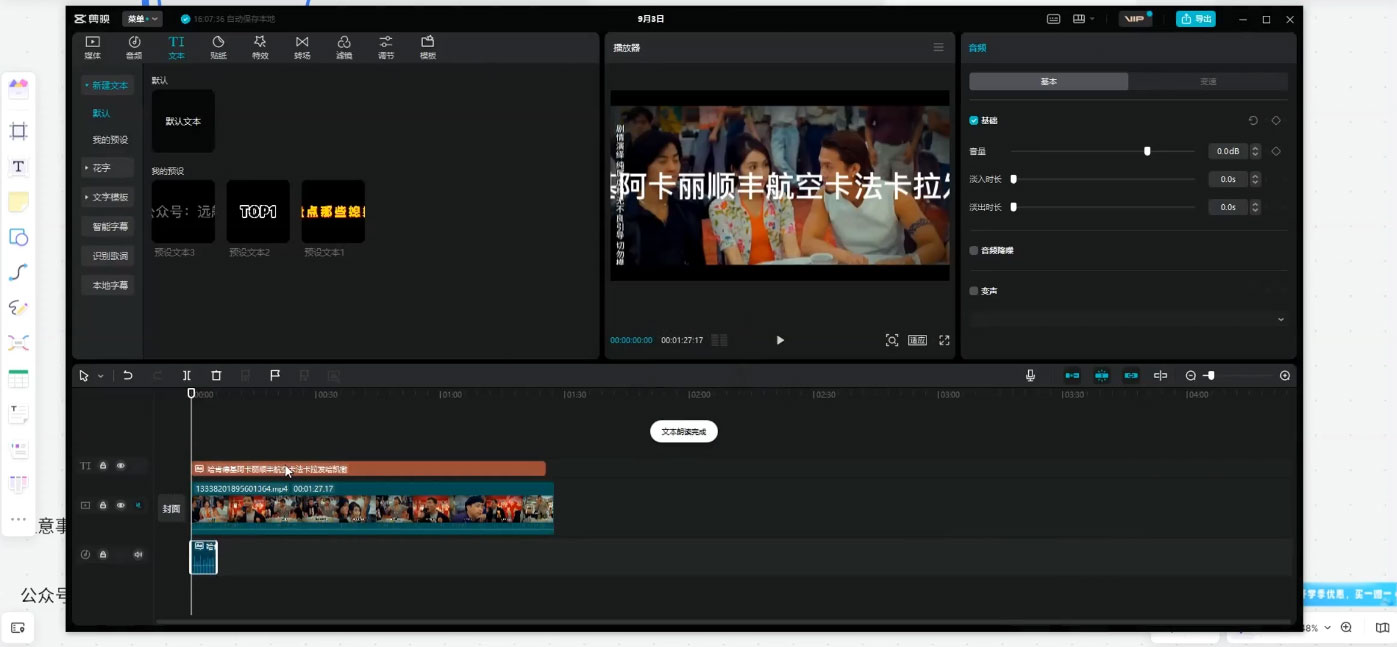Hide the text track with eye icon

point(121,466)
